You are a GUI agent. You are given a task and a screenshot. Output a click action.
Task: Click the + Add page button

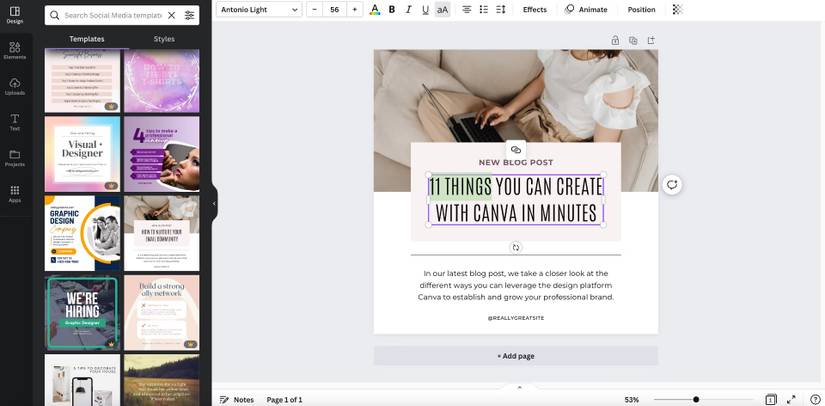point(516,356)
